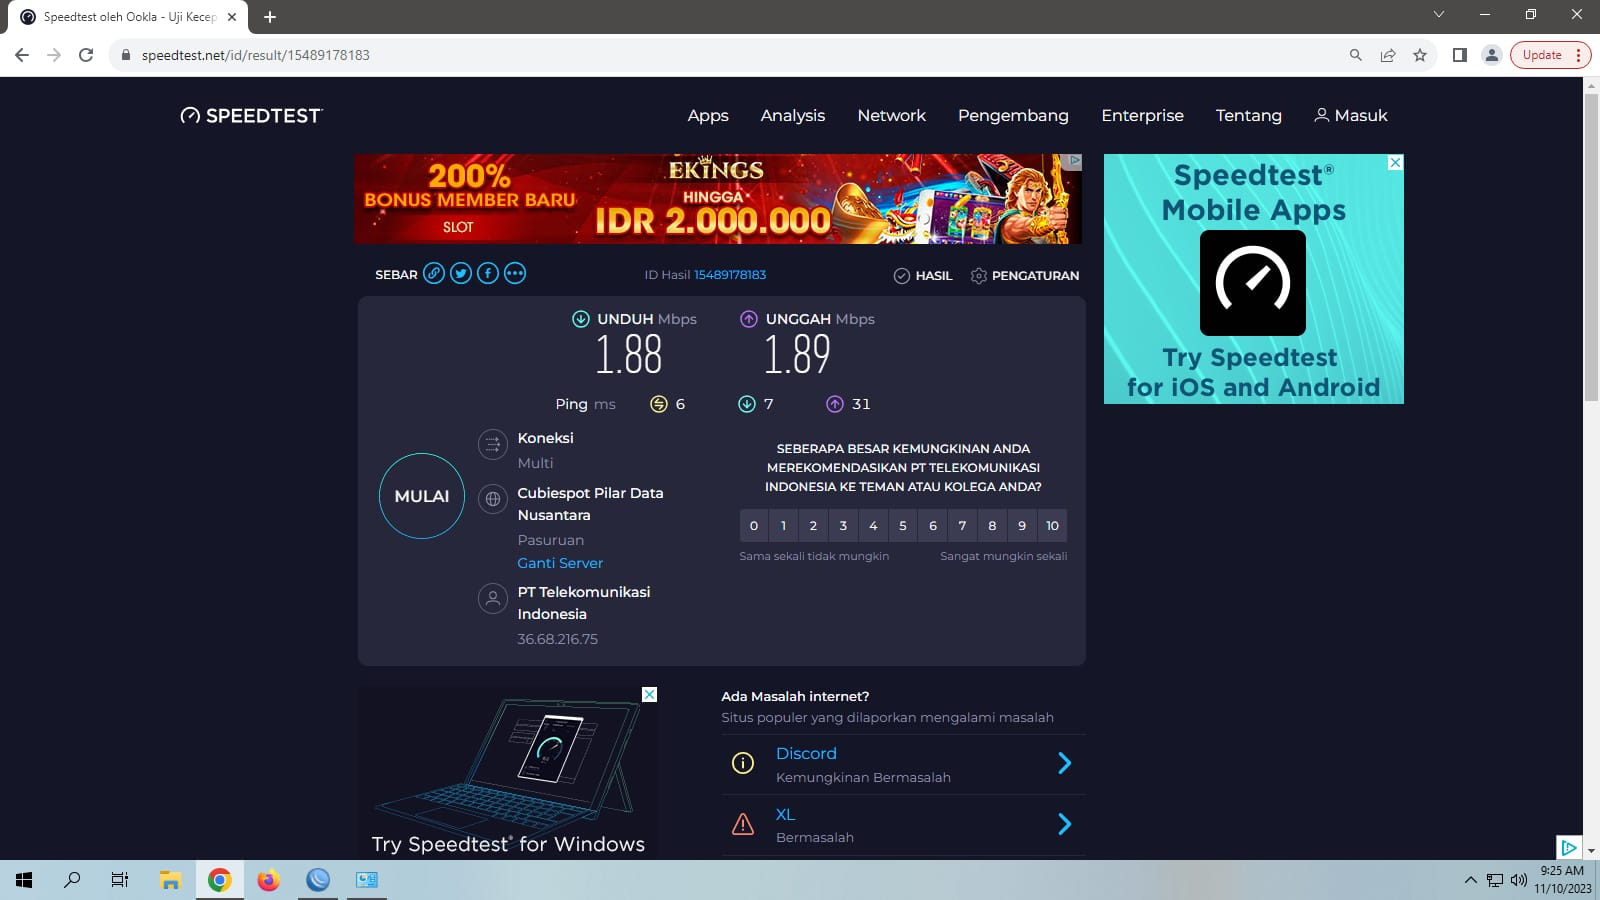The height and width of the screenshot is (900, 1600).
Task: Rate recommendation score 1
Action: [783, 526]
